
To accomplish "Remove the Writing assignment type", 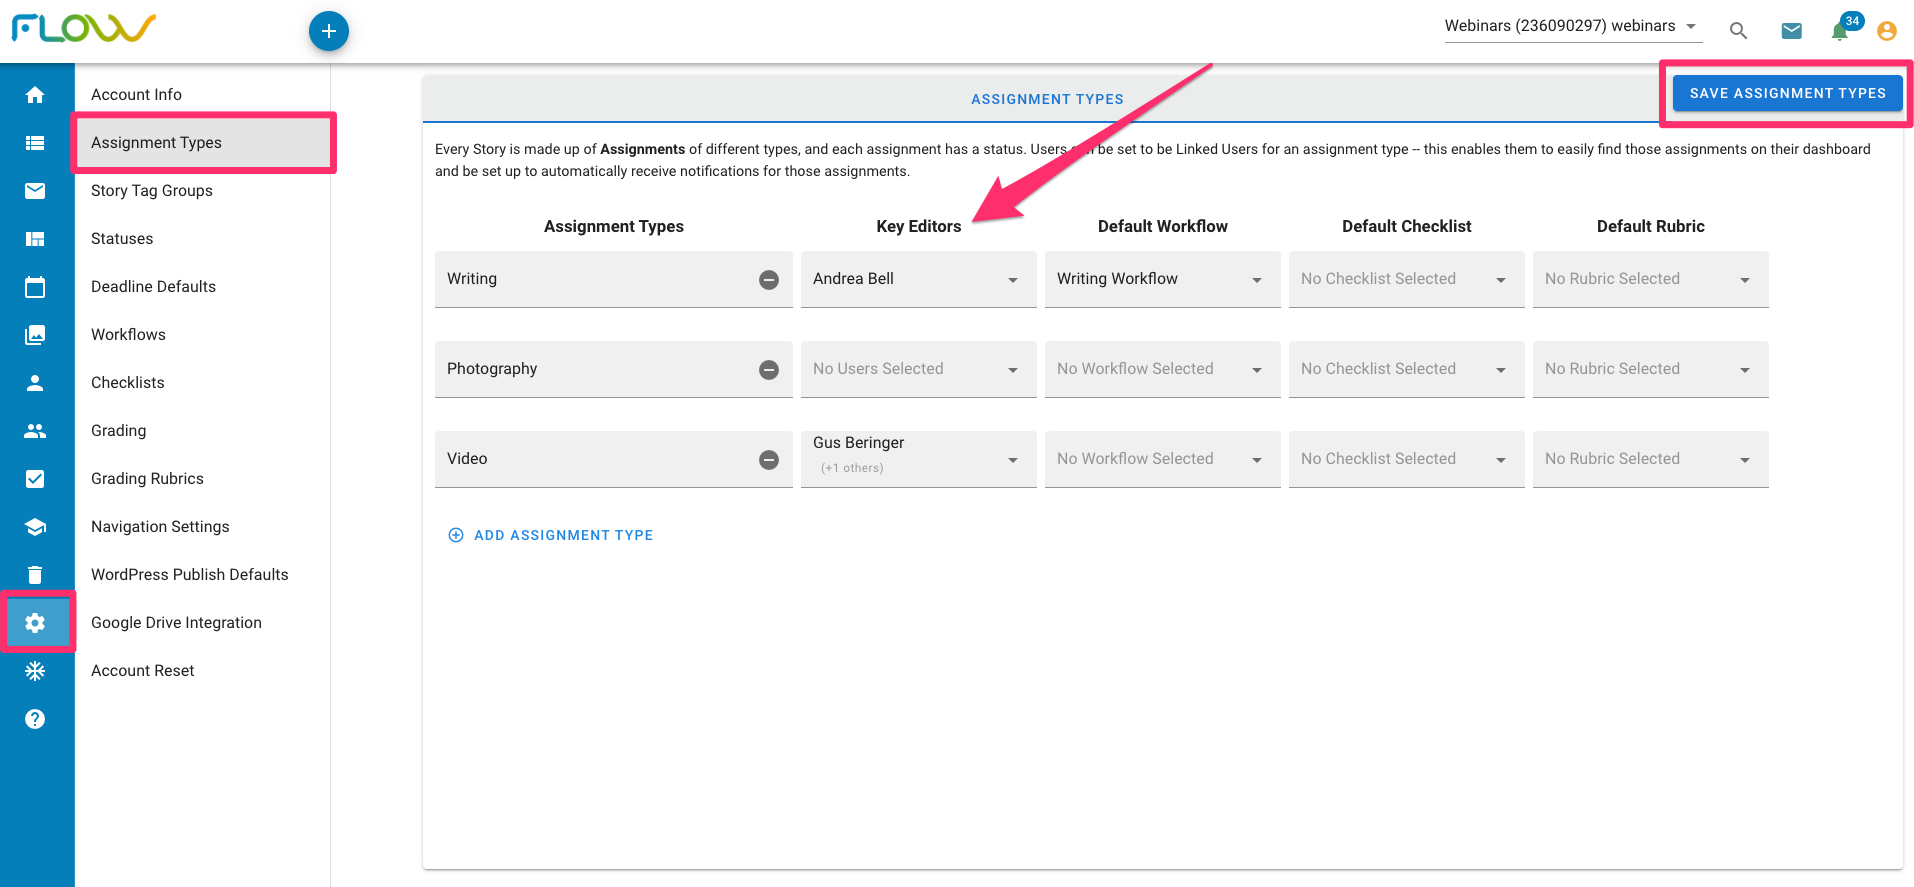I will 769,280.
